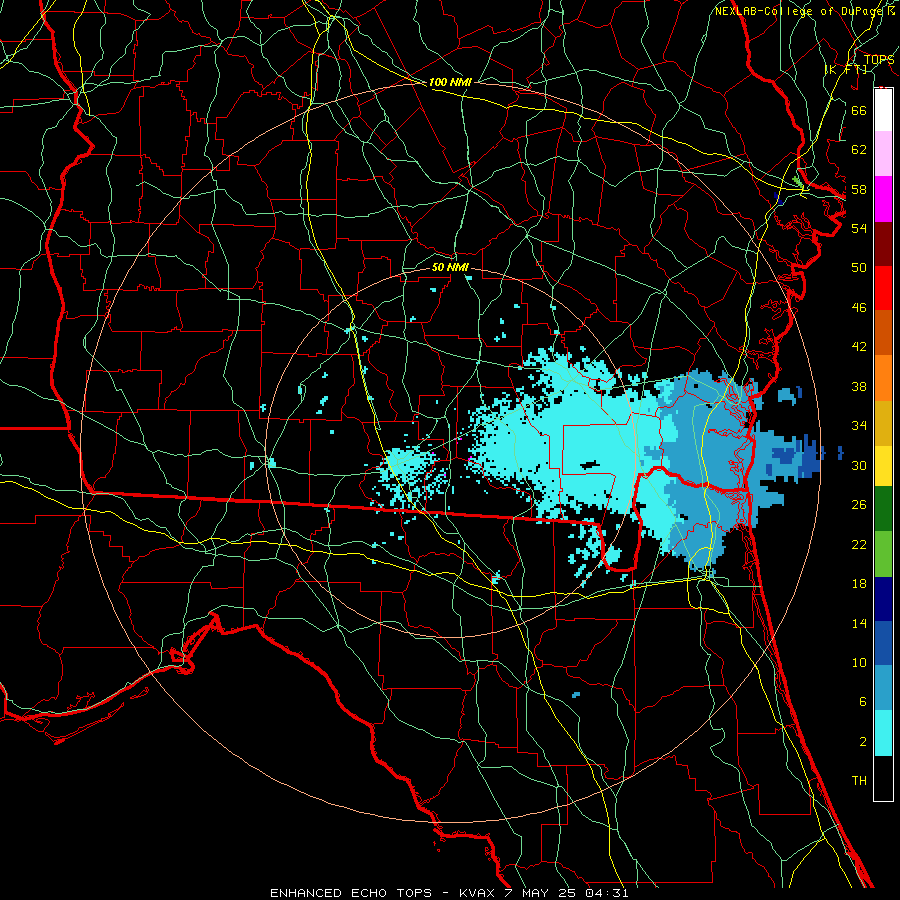Click legend value 2
The width and height of the screenshot is (900, 900).
click(863, 742)
